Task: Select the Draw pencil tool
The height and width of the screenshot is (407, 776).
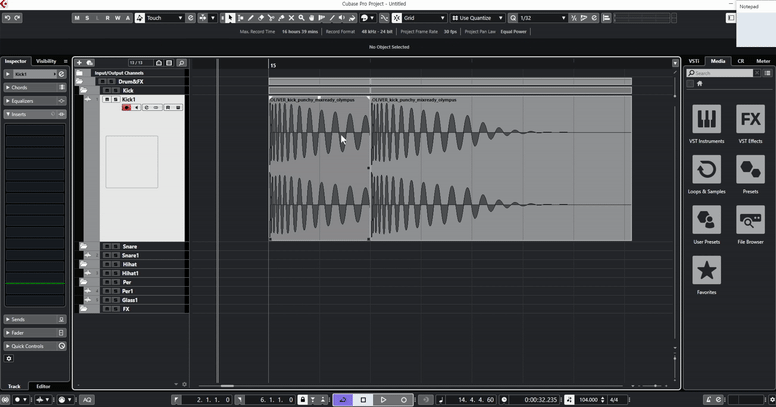Action: pos(251,18)
